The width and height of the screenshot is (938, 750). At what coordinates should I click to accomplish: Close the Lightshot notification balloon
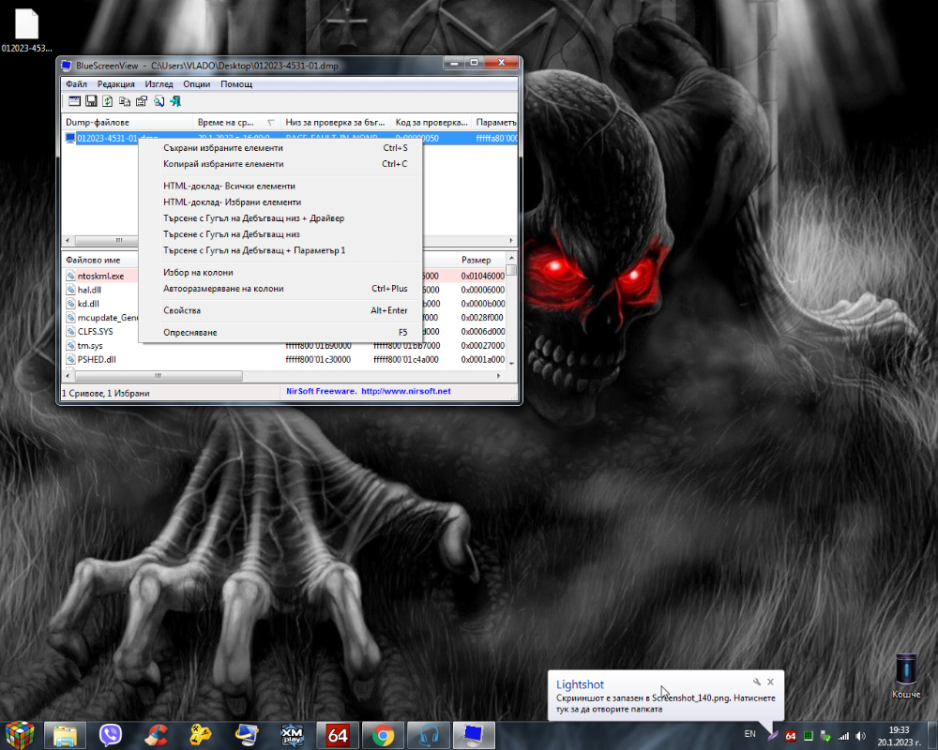pos(770,682)
